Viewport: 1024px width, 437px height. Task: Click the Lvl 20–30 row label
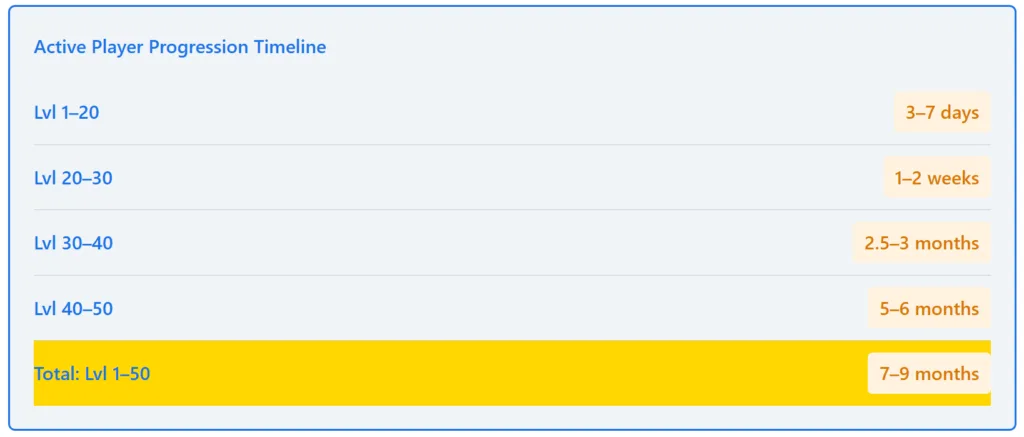73,179
